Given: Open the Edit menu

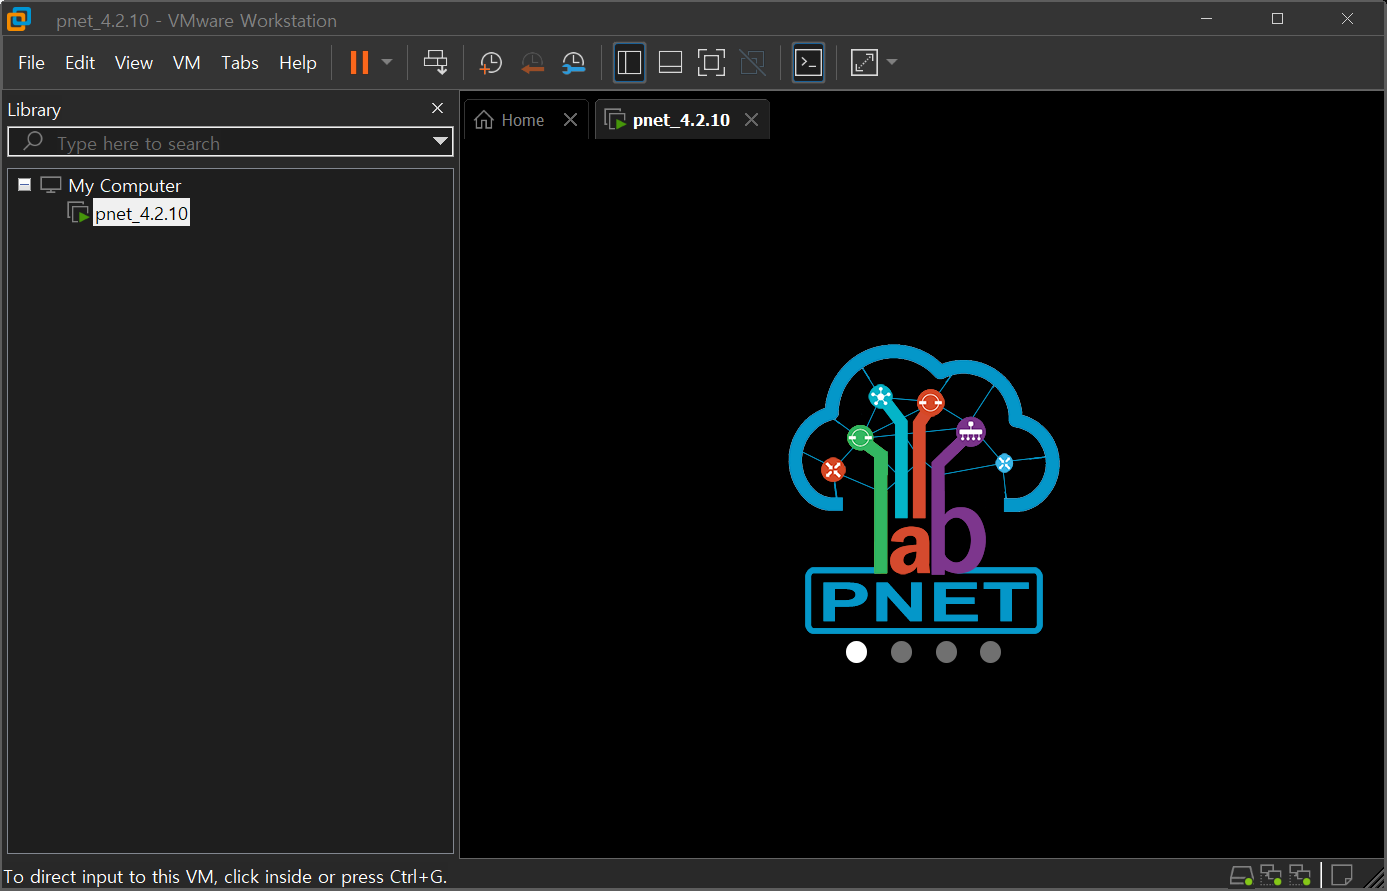Looking at the screenshot, I should point(80,62).
